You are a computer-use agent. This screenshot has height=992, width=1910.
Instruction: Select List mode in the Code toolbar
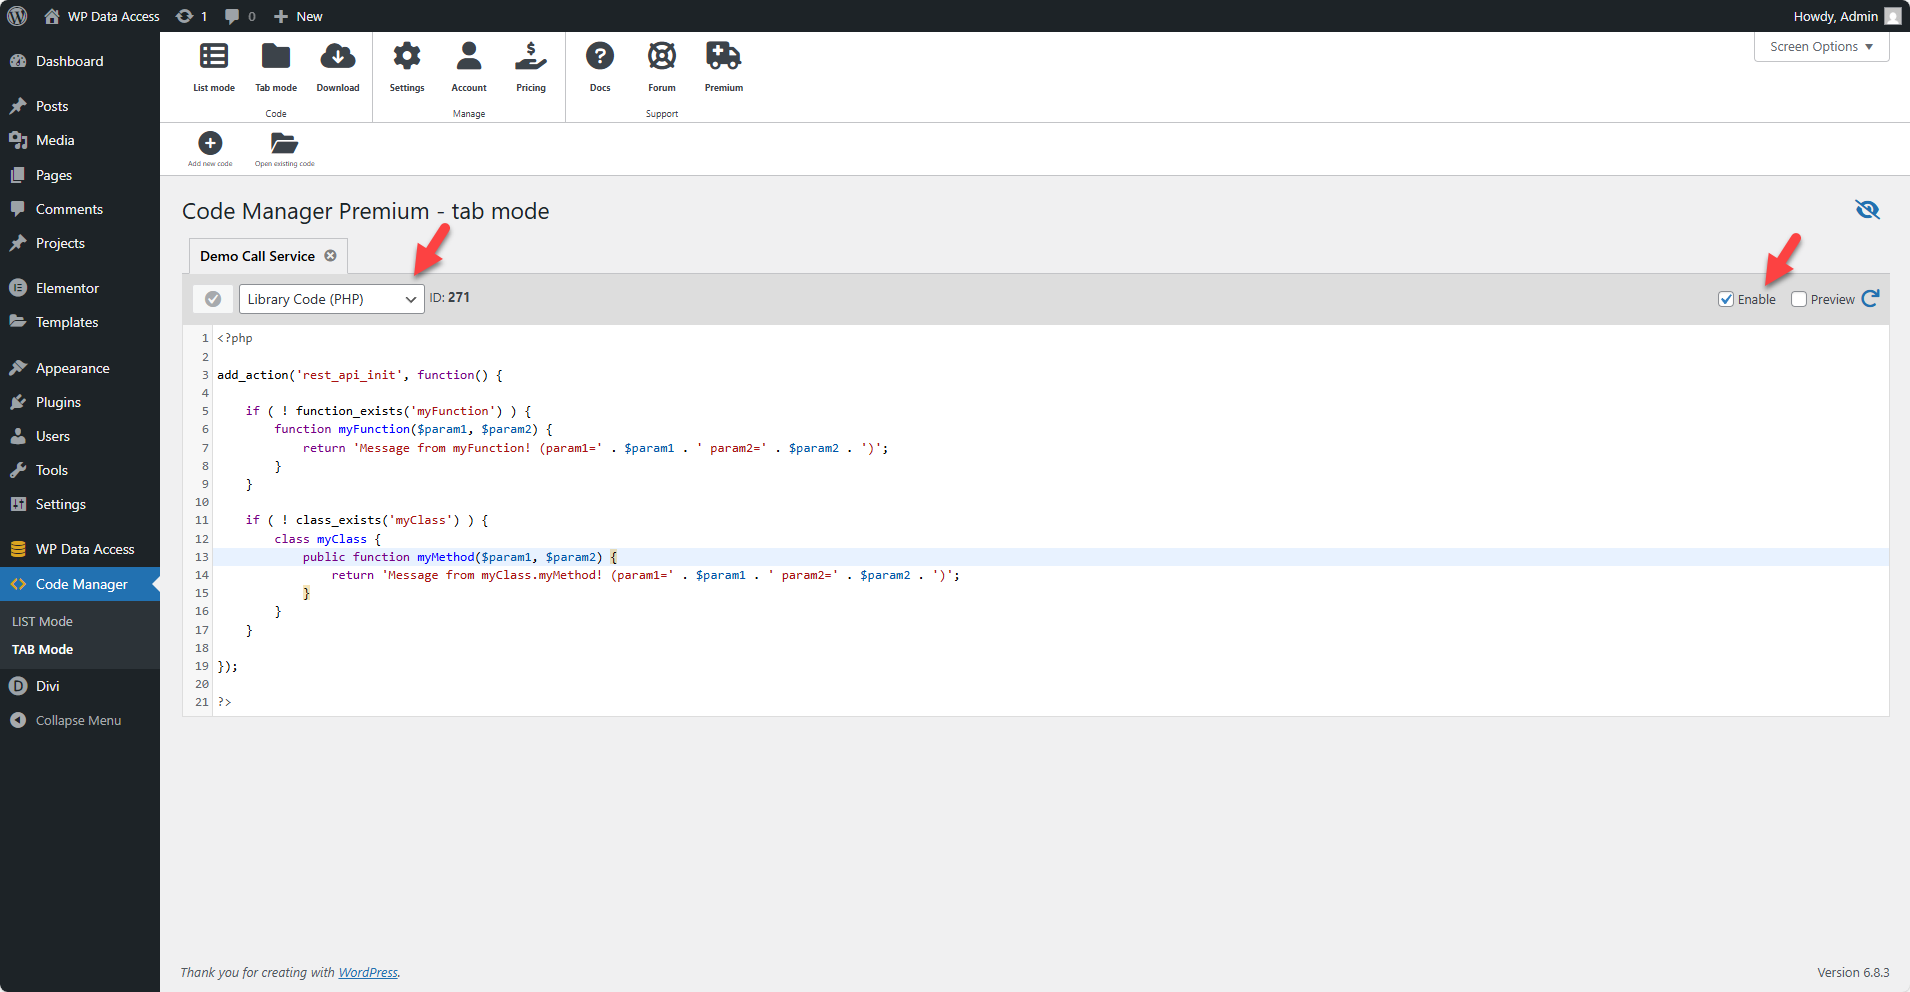[x=213, y=65]
